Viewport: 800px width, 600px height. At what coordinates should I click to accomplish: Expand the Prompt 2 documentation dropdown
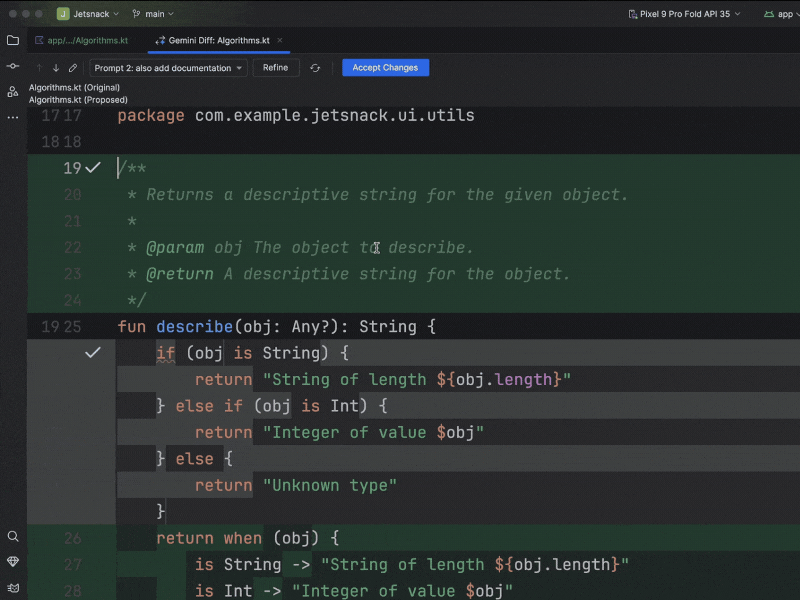[x=168, y=68]
